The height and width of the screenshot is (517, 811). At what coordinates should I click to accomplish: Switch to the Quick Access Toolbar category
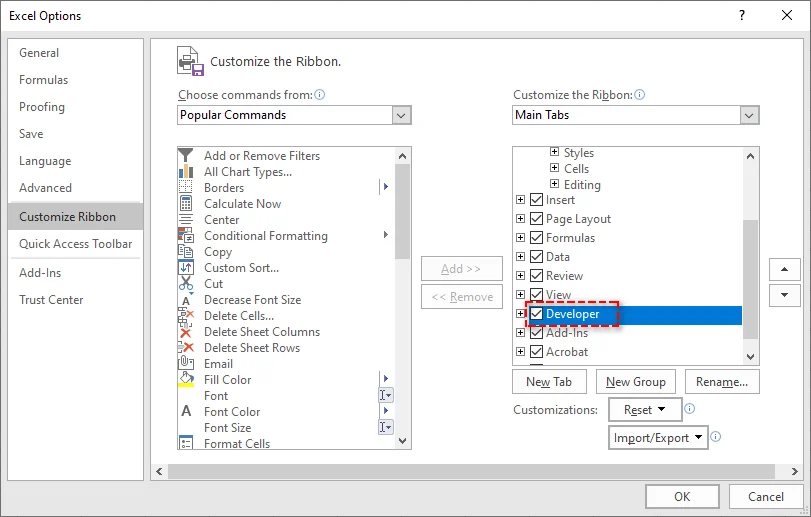[75, 244]
